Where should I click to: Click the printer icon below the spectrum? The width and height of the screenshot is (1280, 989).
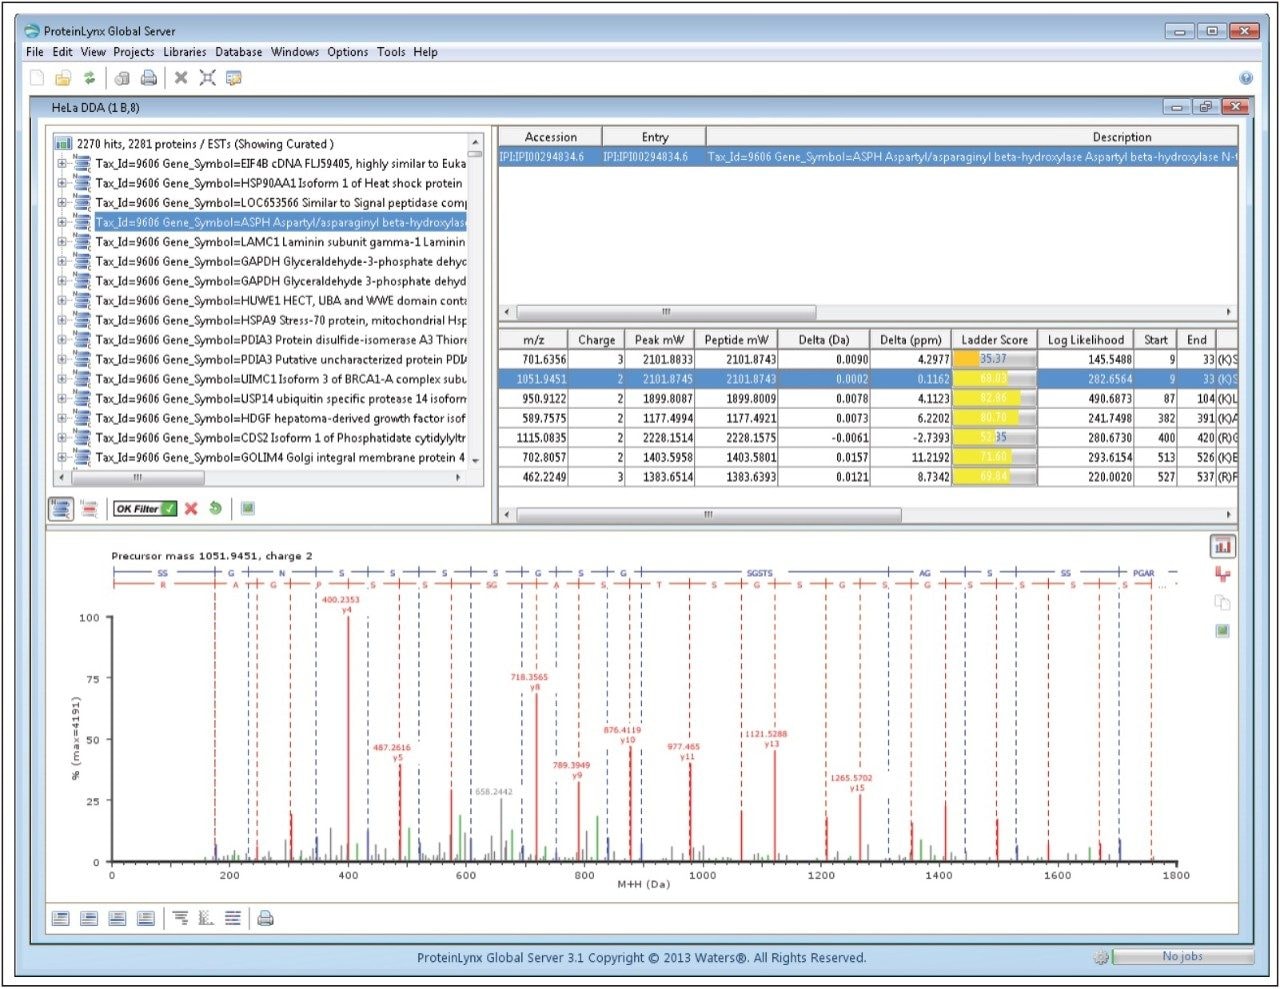point(265,918)
